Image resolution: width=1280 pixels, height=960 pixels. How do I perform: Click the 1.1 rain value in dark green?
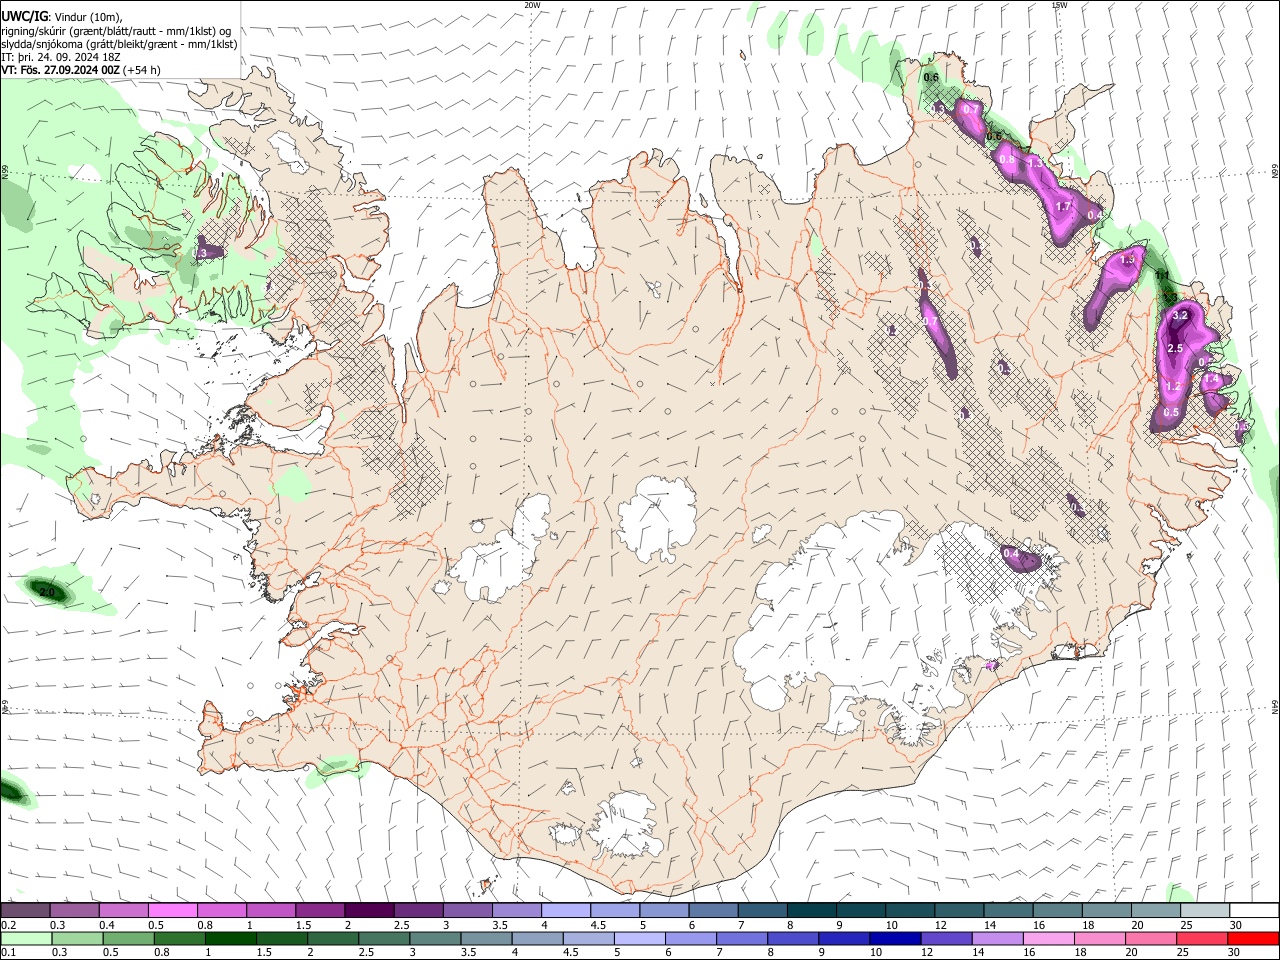[x=1162, y=275]
